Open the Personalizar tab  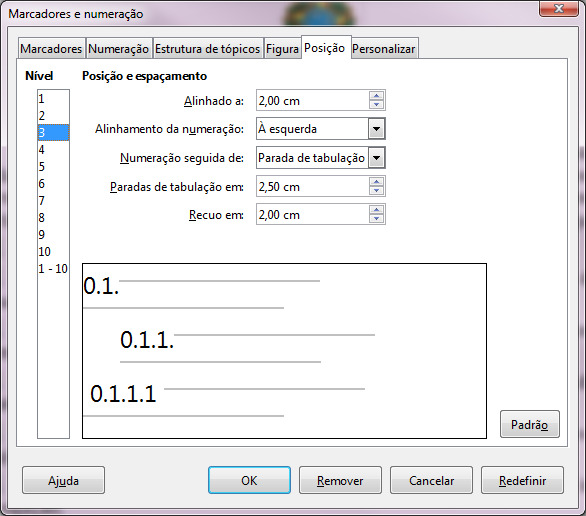(384, 49)
